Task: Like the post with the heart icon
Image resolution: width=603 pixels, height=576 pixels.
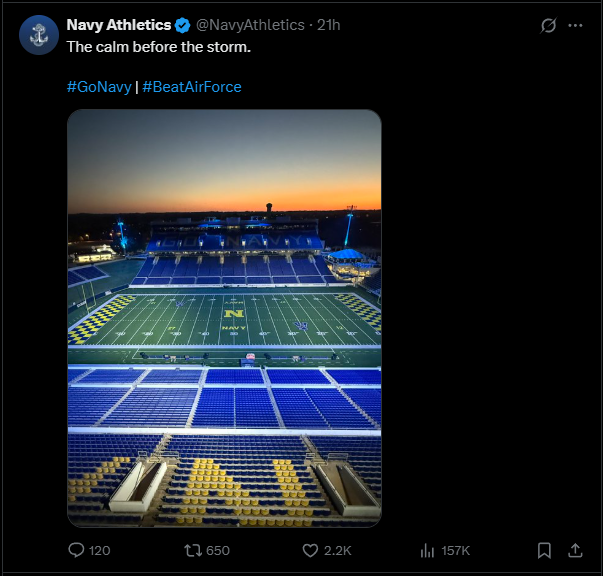Action: (310, 550)
